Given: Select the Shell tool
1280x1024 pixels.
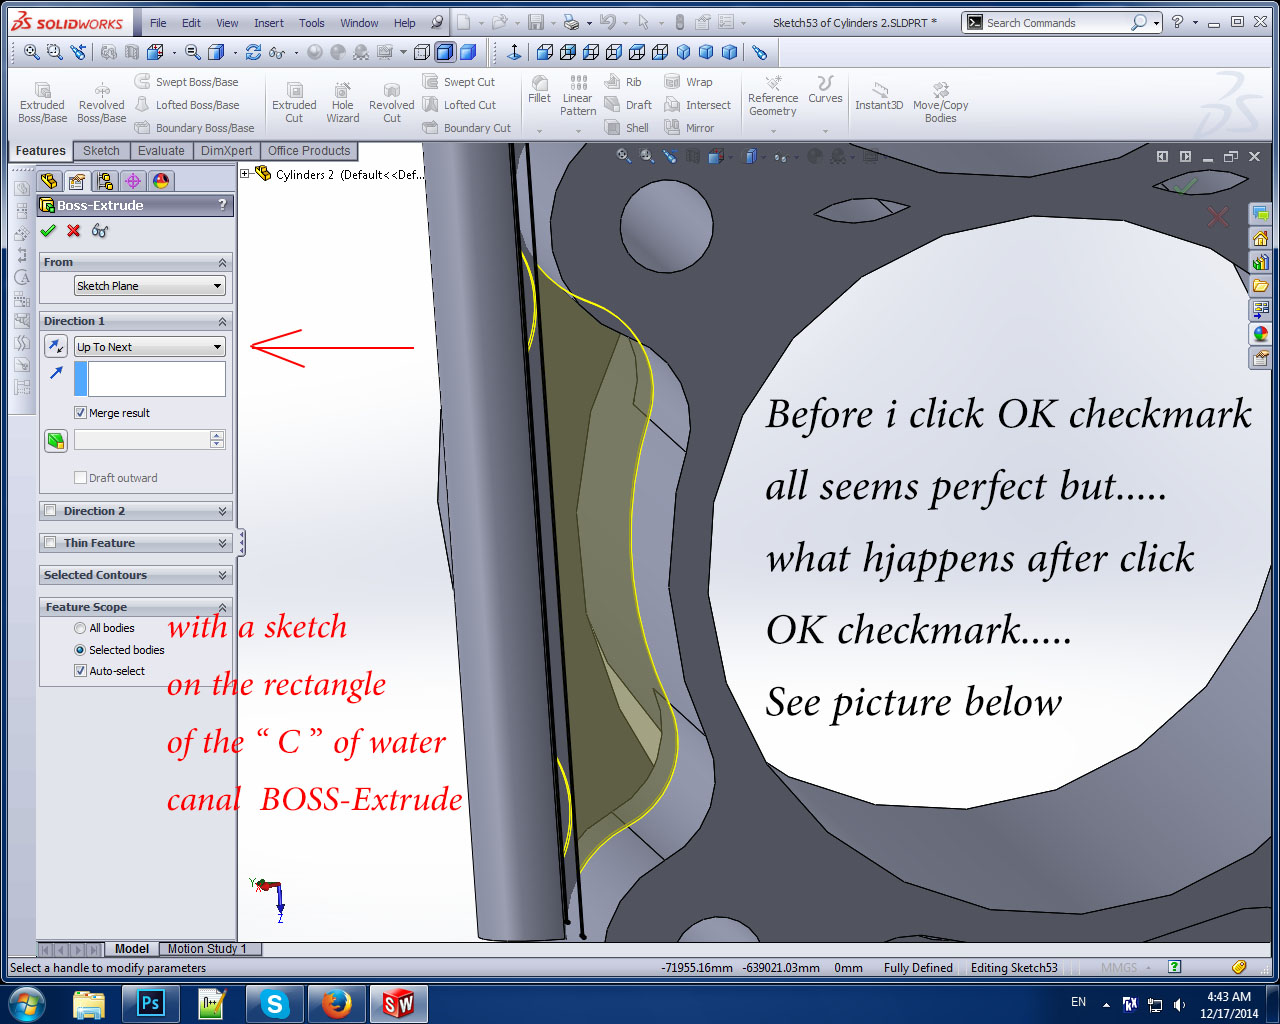Looking at the screenshot, I should (x=627, y=128).
